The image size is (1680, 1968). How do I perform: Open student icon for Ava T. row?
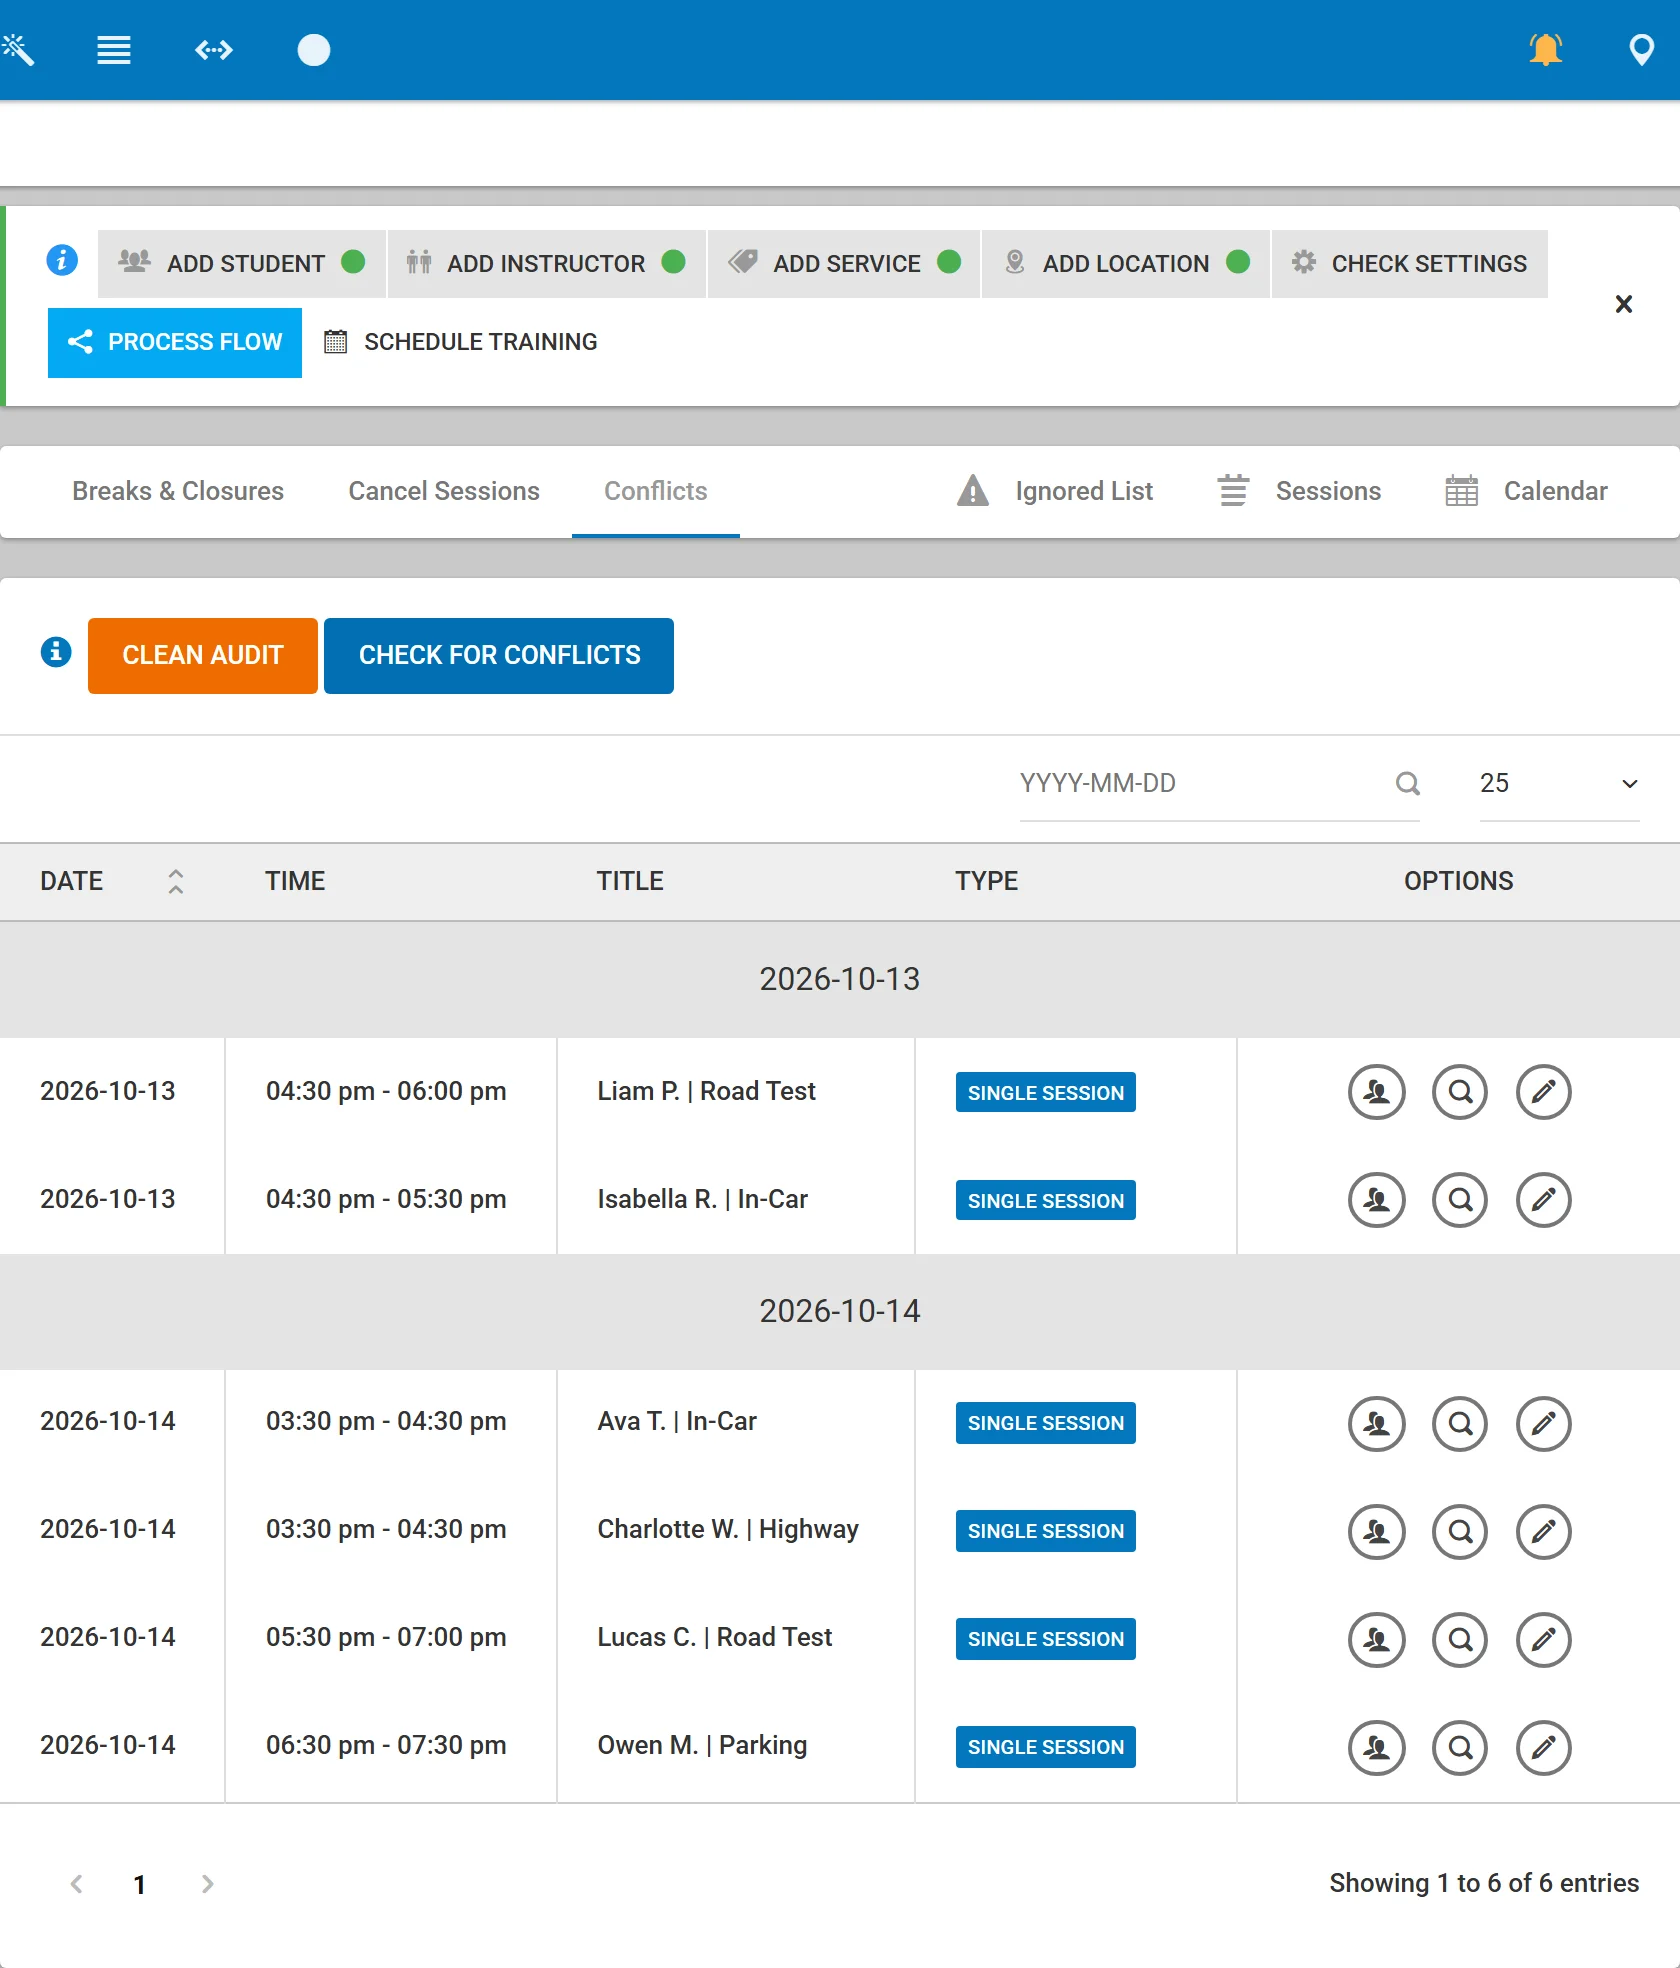1377,1423
